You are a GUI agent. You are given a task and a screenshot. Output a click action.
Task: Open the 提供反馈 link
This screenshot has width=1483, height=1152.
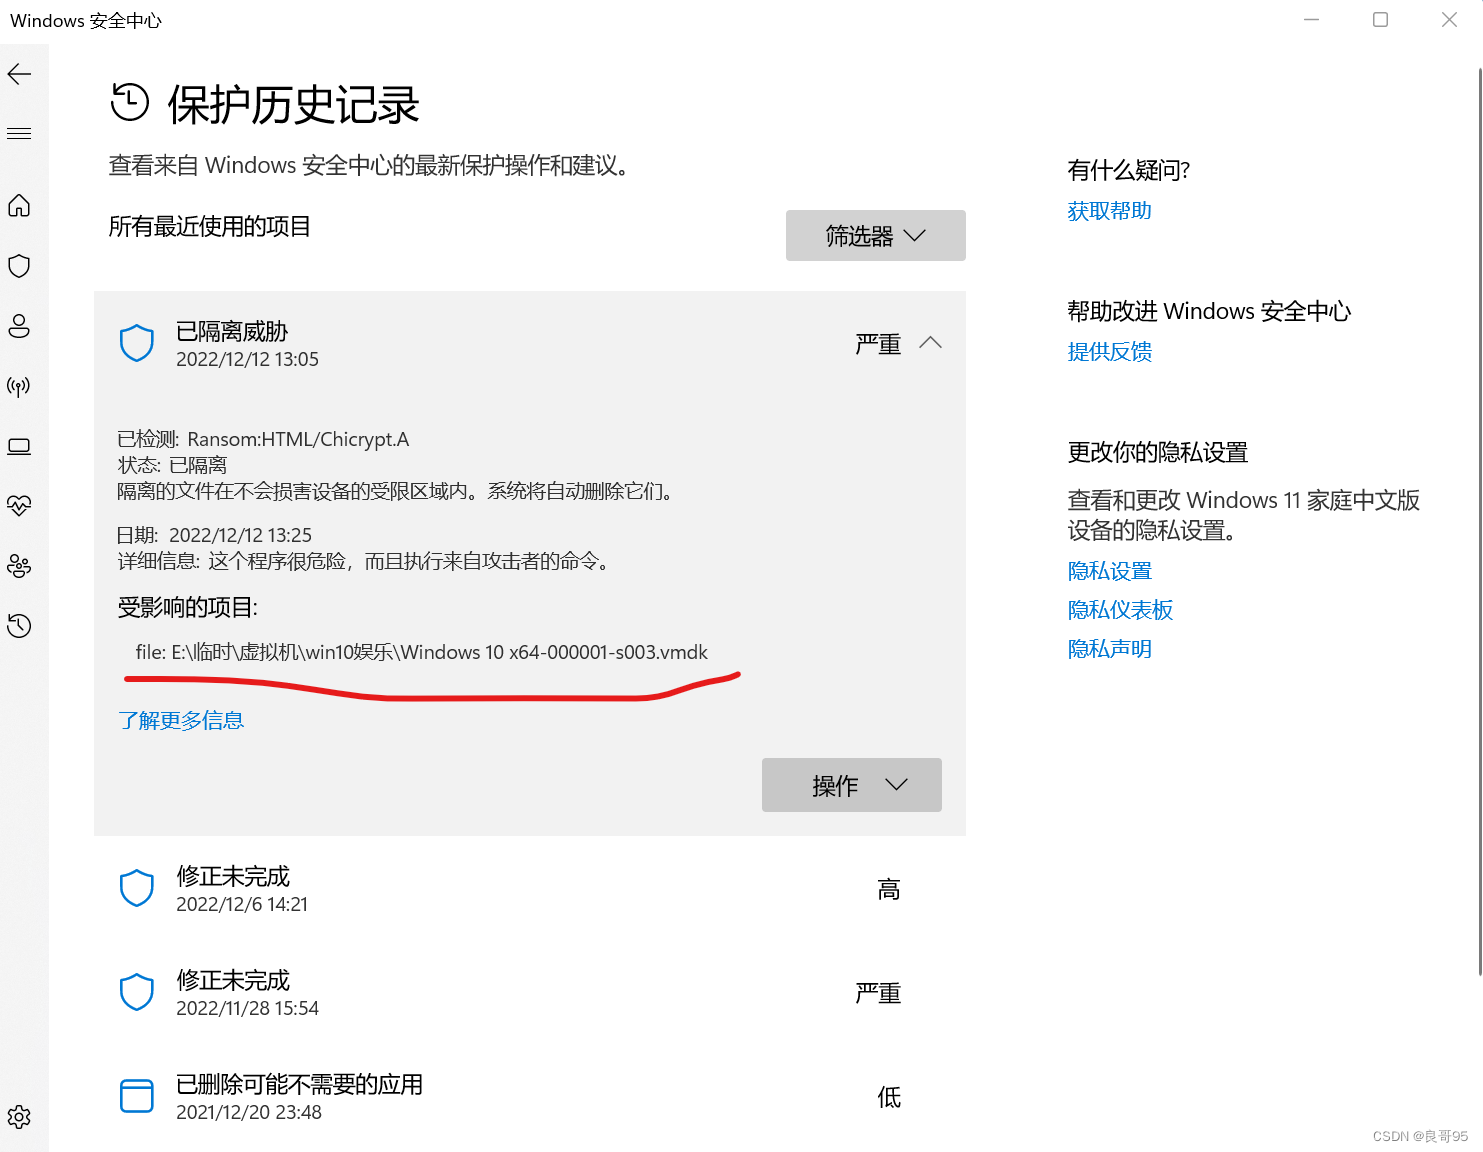[1109, 352]
